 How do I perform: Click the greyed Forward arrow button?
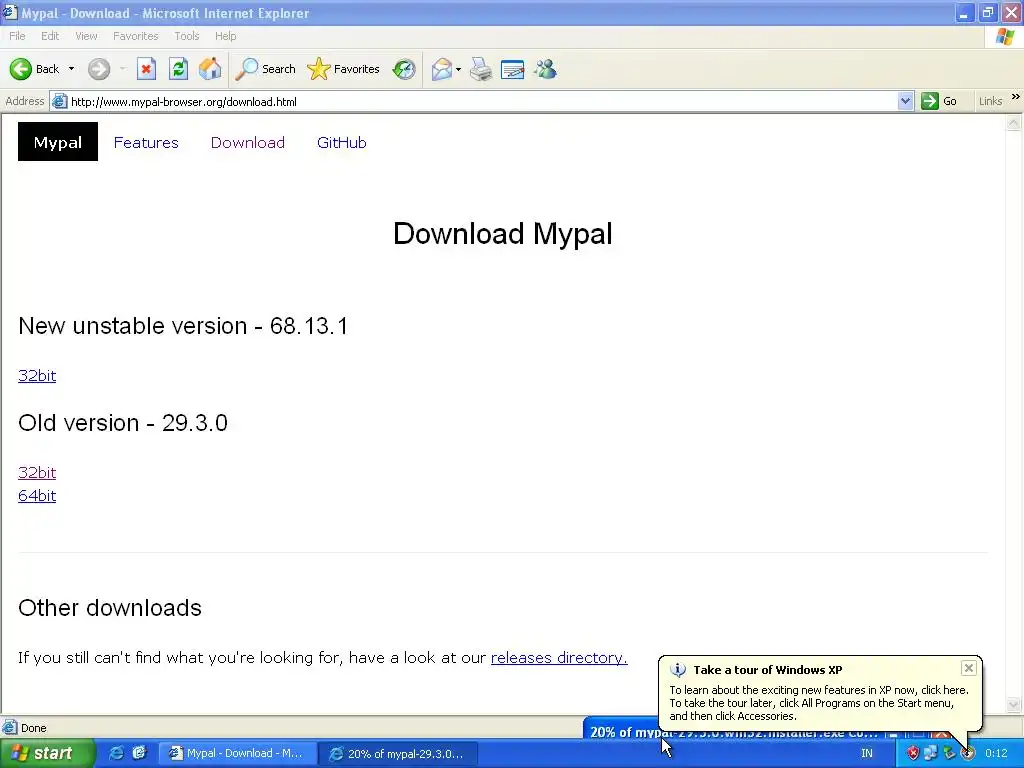click(x=99, y=69)
